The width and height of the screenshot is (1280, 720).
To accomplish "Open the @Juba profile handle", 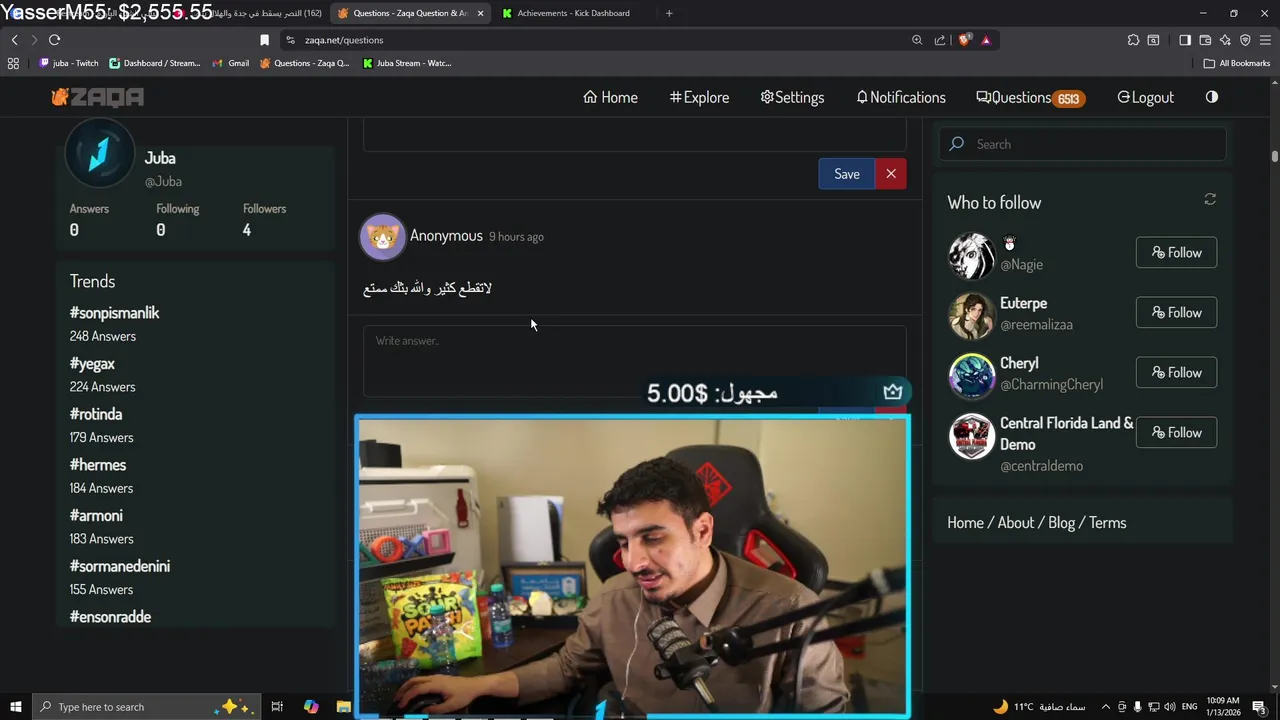I will (163, 181).
